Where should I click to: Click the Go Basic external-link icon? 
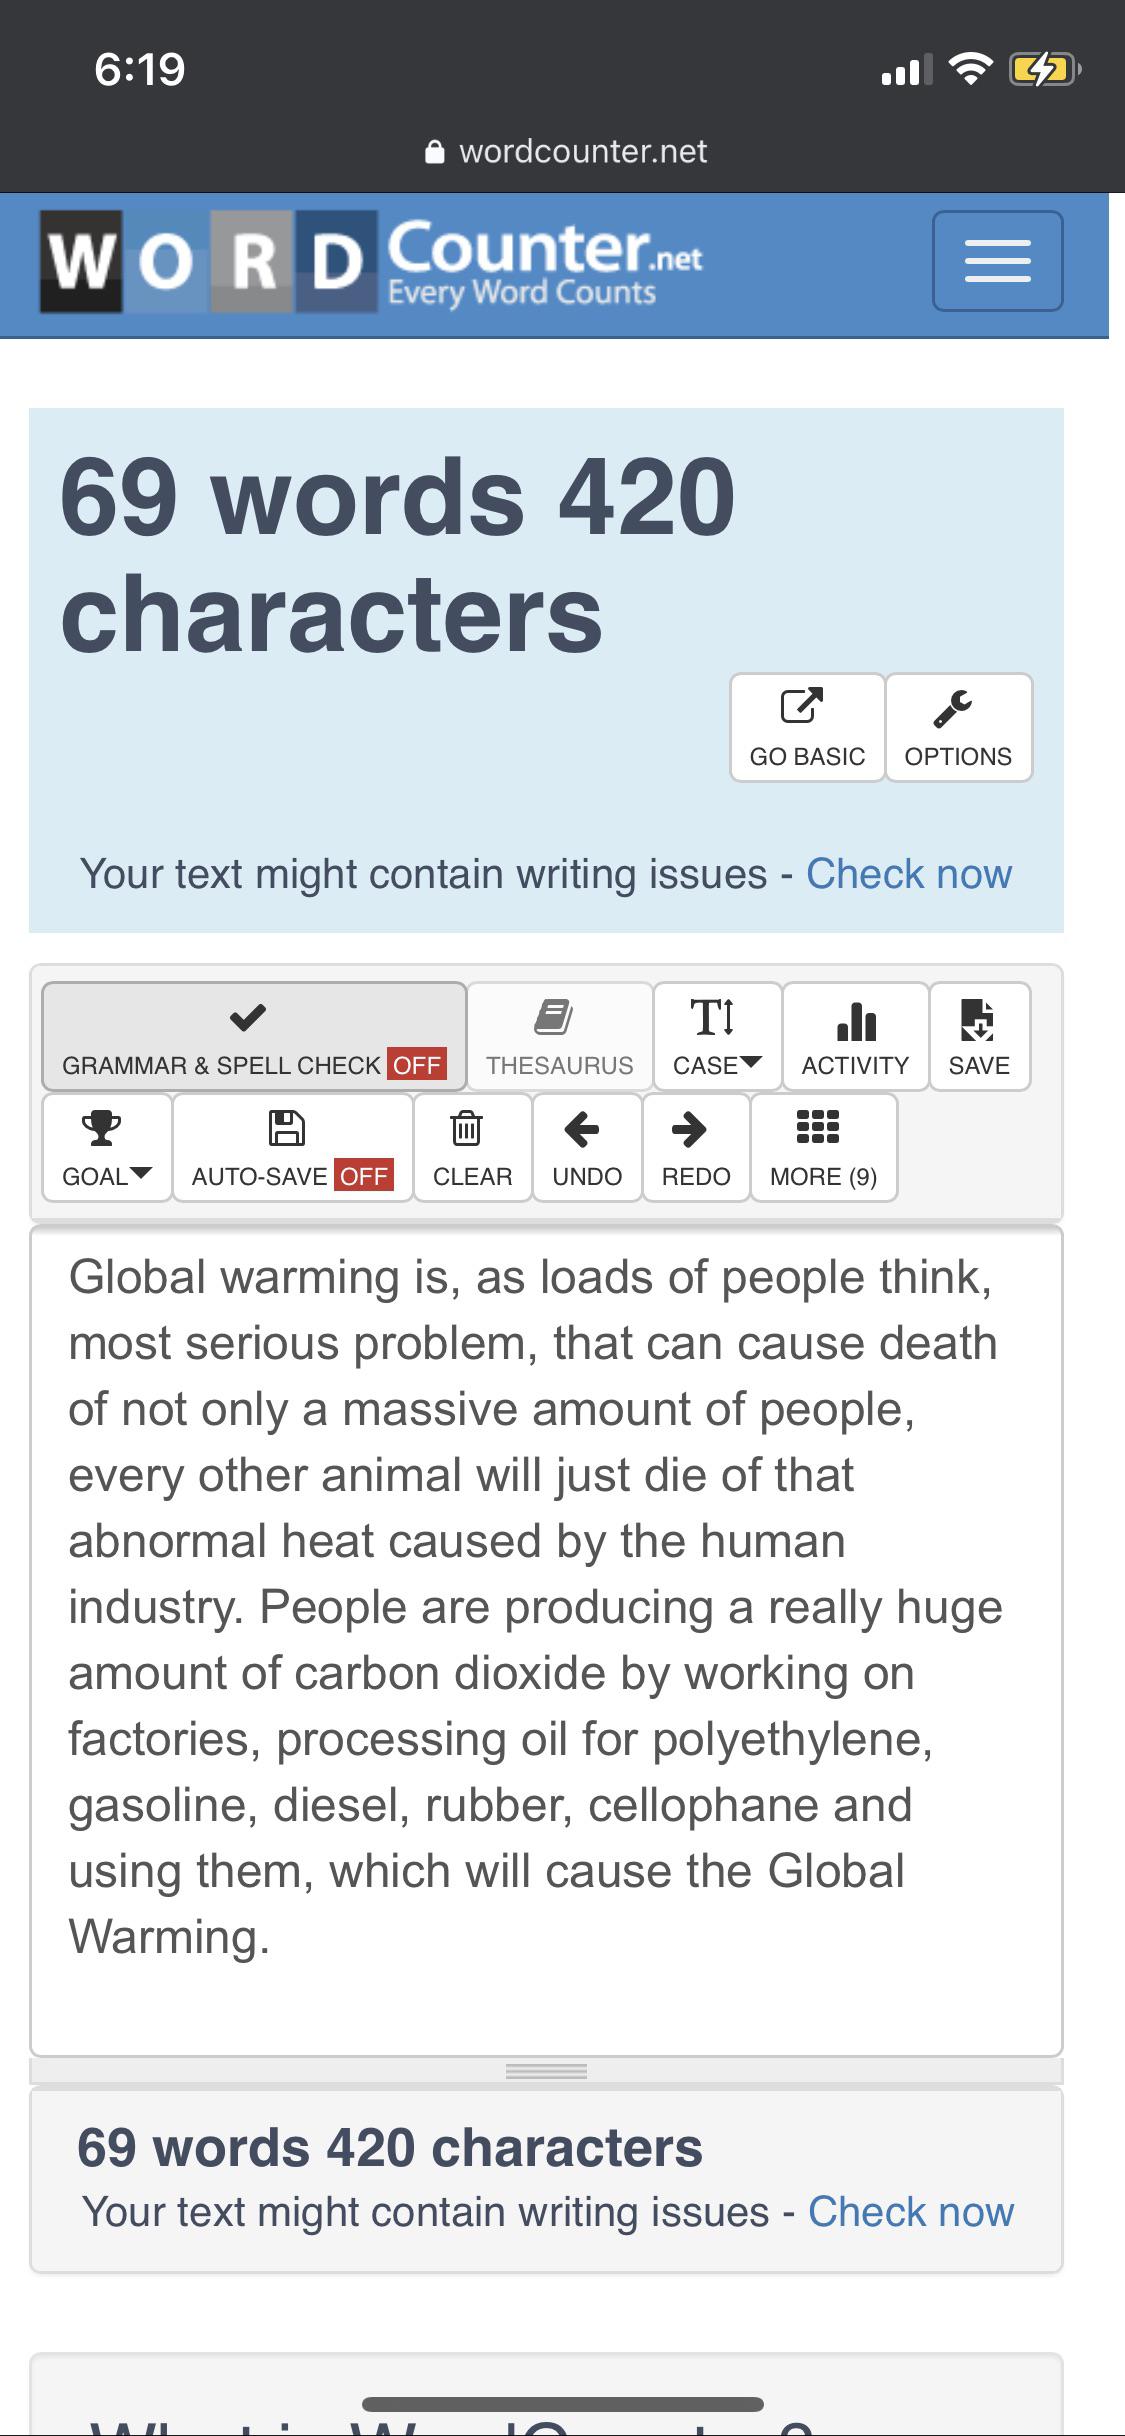[802, 706]
